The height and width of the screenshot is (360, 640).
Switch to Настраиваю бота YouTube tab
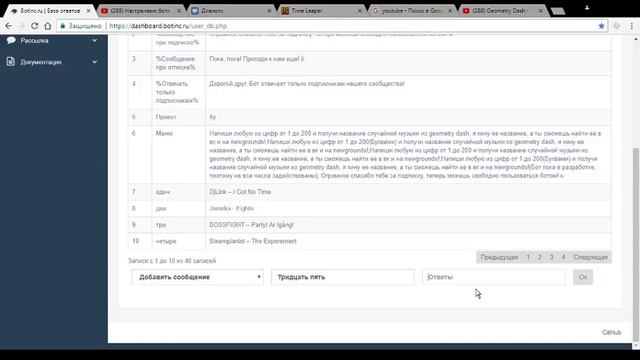141,11
